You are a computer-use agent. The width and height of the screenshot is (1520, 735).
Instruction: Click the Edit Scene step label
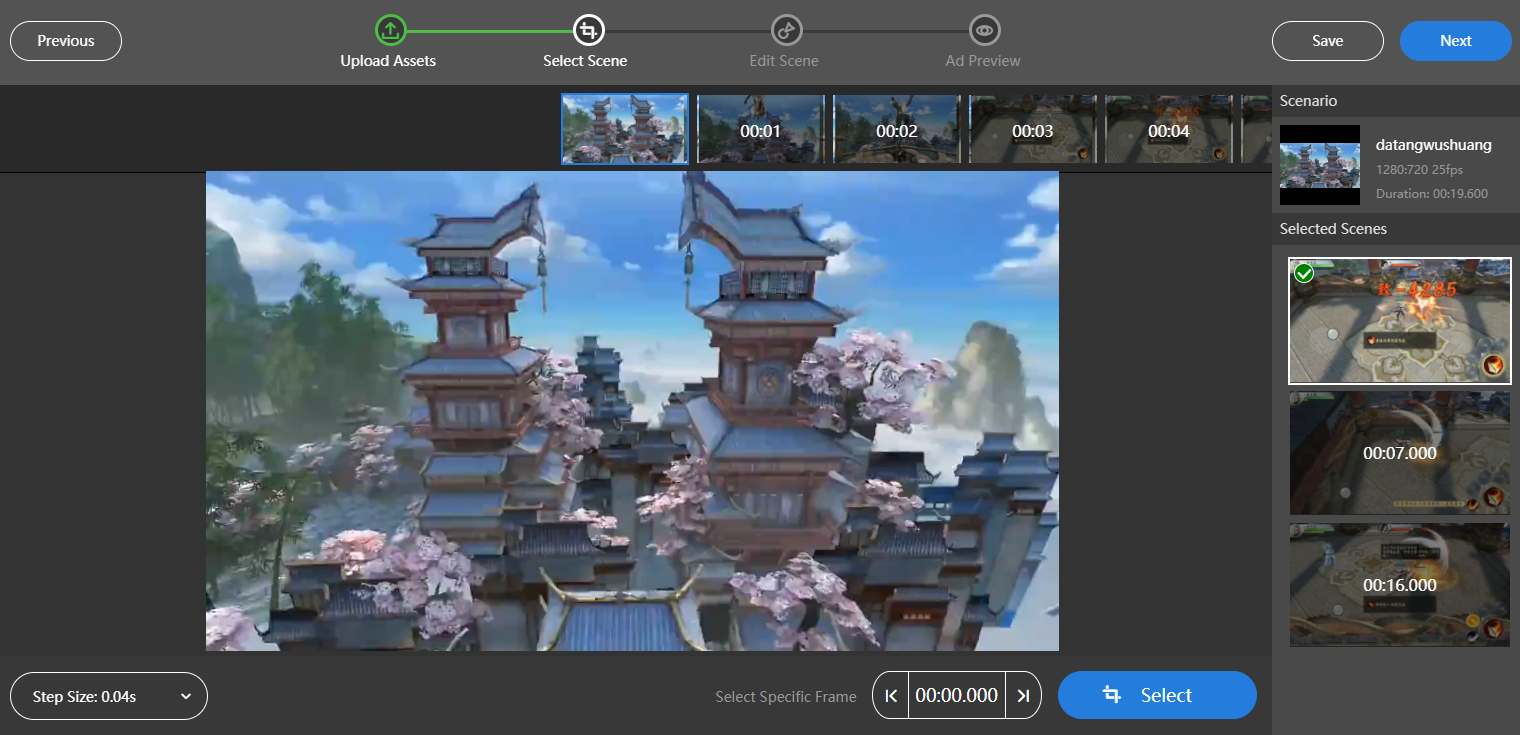pyautogui.click(x=784, y=61)
